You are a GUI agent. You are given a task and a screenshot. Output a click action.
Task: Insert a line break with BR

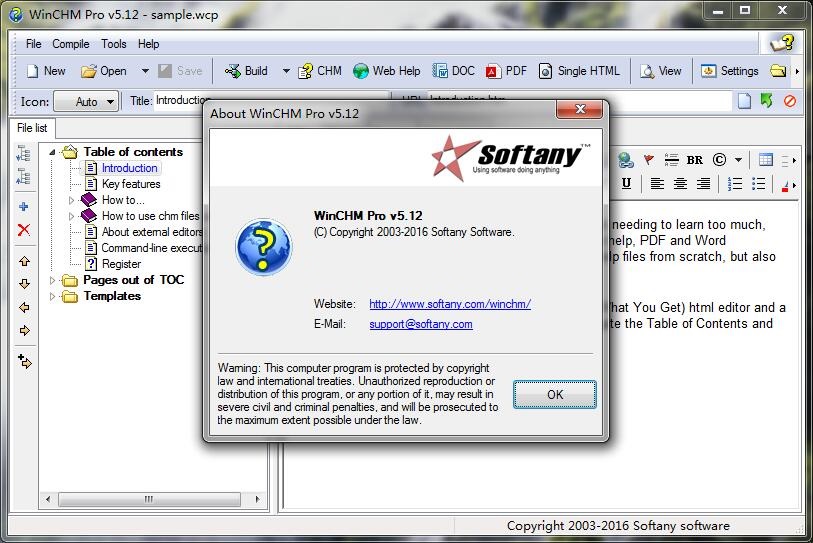point(695,160)
